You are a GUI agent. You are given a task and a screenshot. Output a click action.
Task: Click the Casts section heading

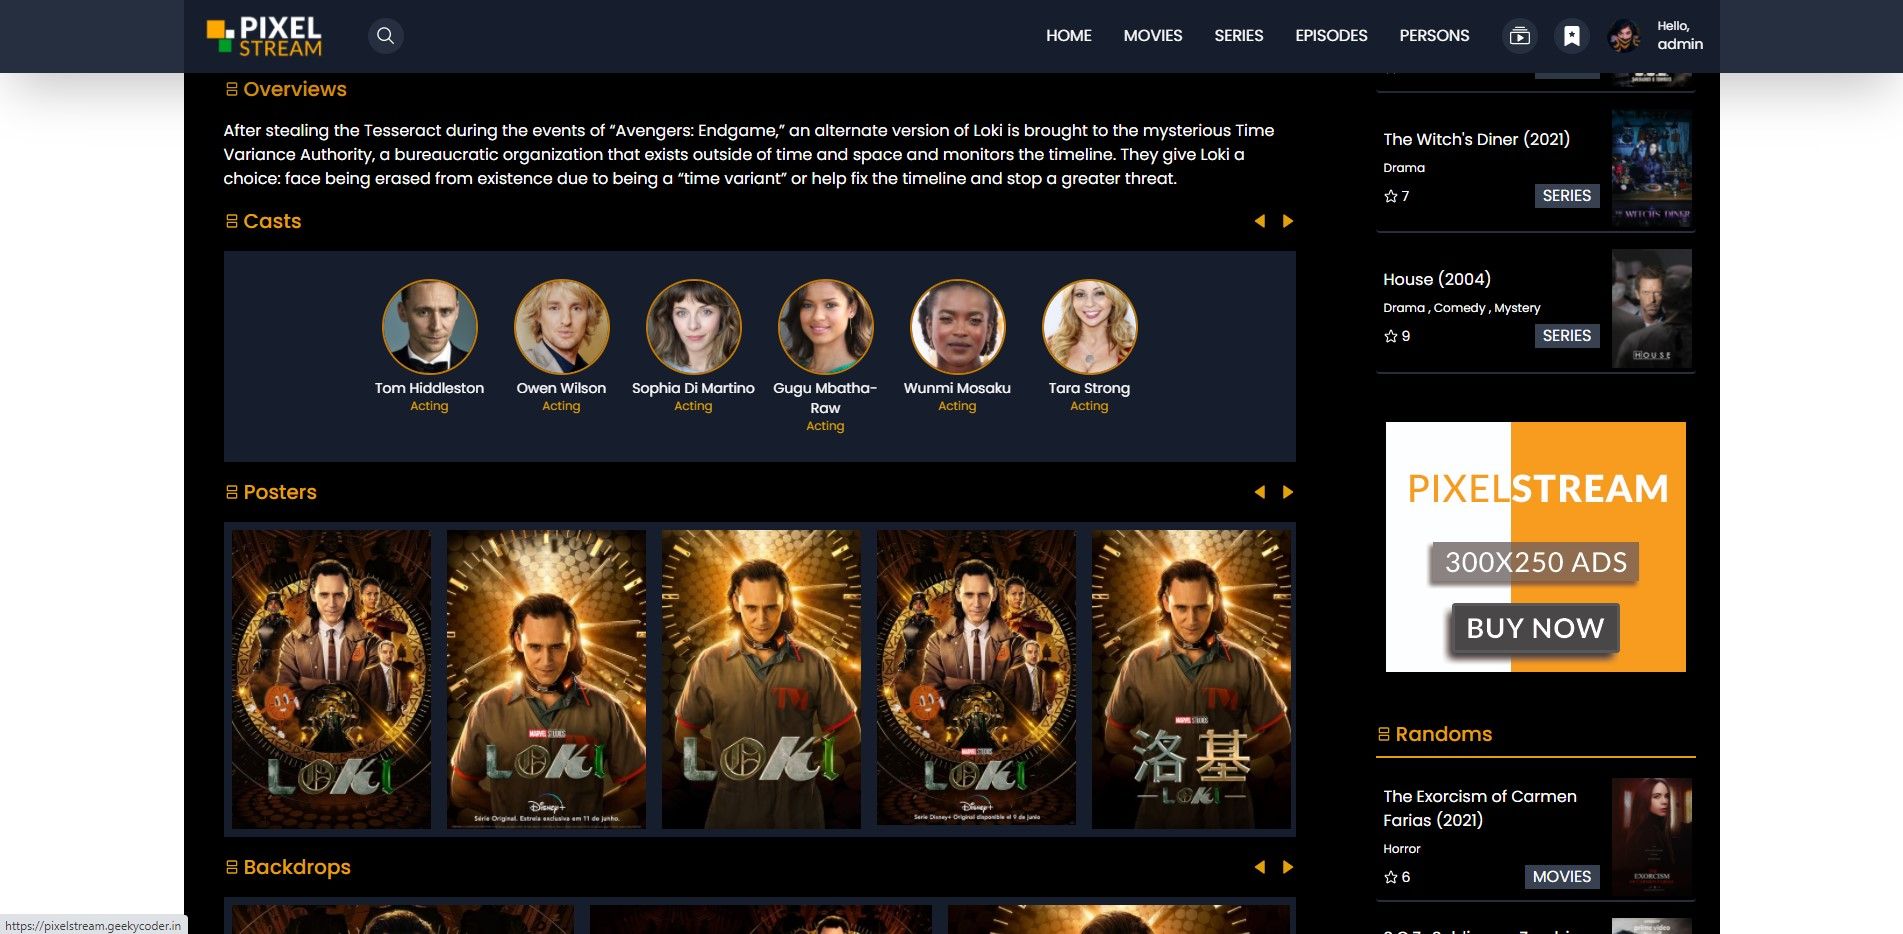(263, 221)
